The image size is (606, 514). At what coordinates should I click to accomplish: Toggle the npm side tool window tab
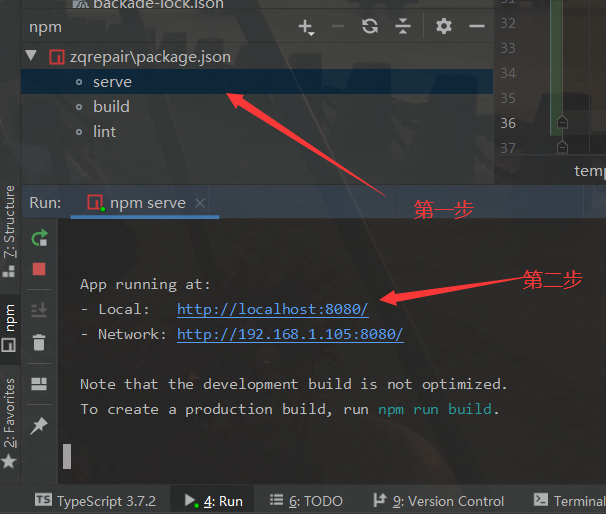pyautogui.click(x=9, y=328)
